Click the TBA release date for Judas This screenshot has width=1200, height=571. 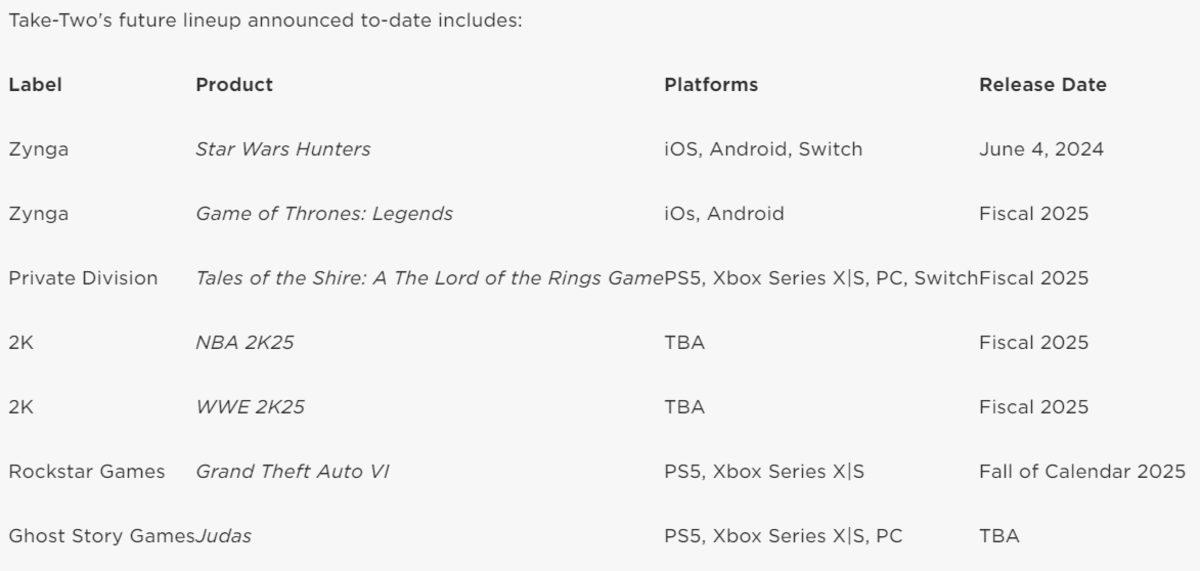[999, 536]
